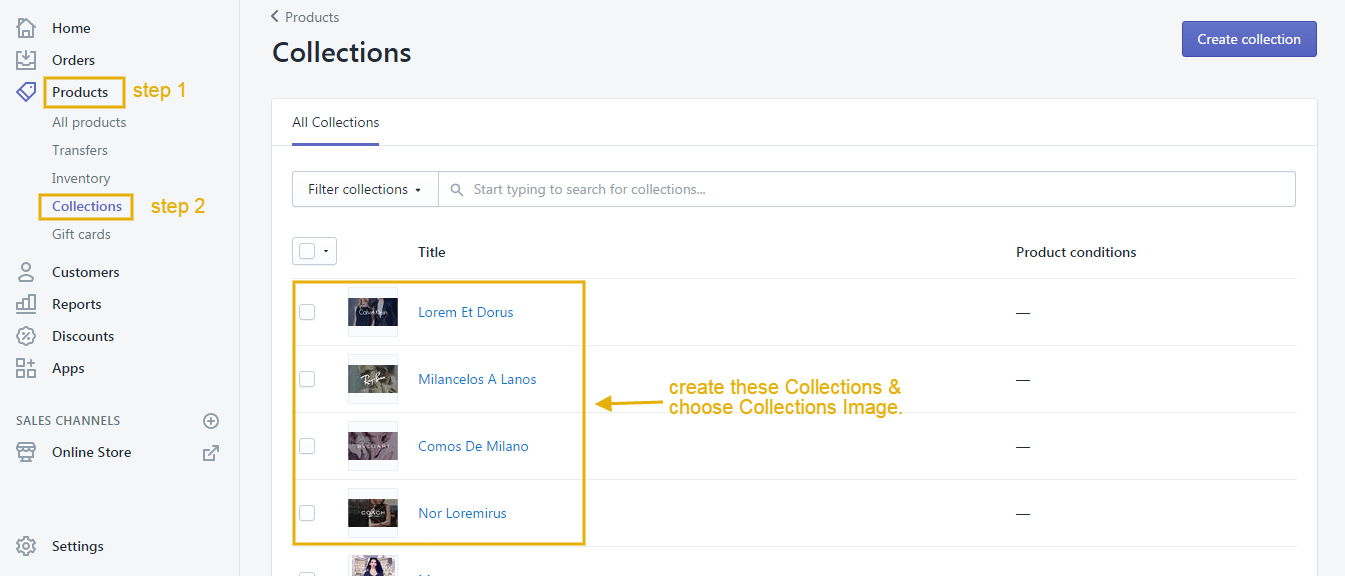
Task: Open the bulk selection dropdown arrow
Action: (x=326, y=252)
